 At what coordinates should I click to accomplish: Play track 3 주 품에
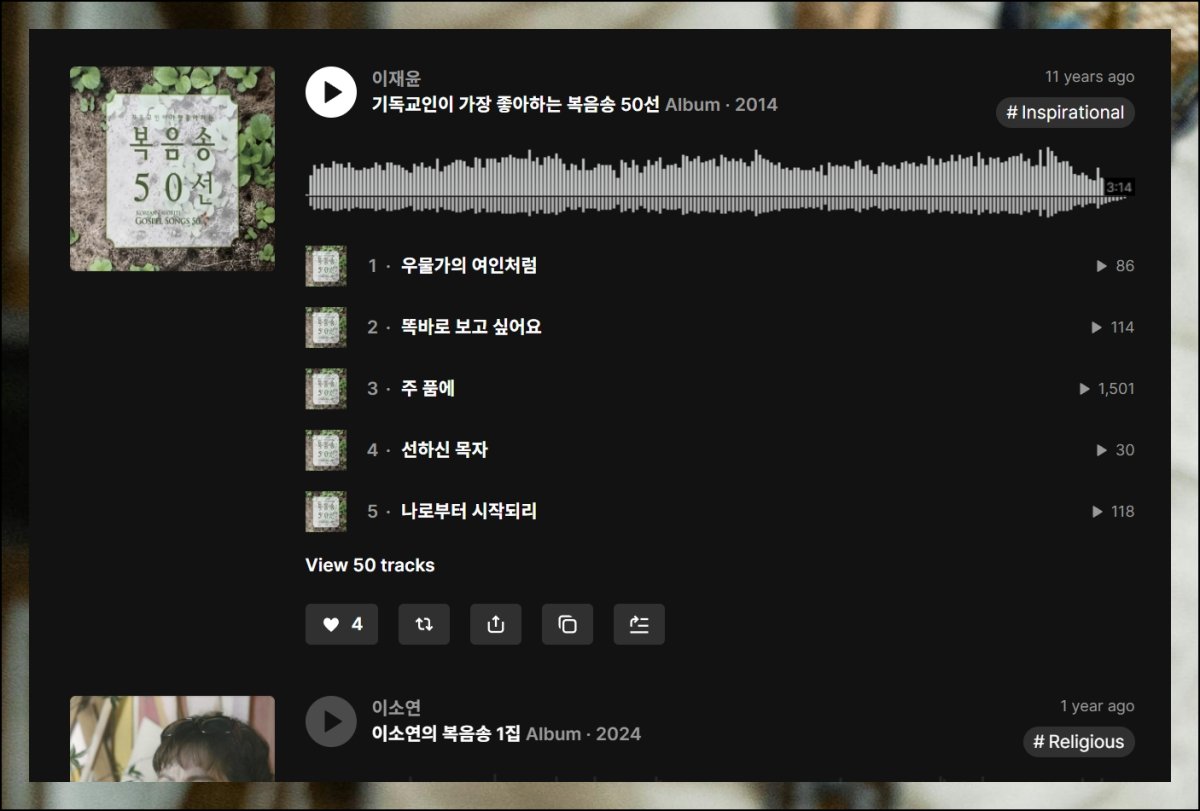(x=428, y=388)
